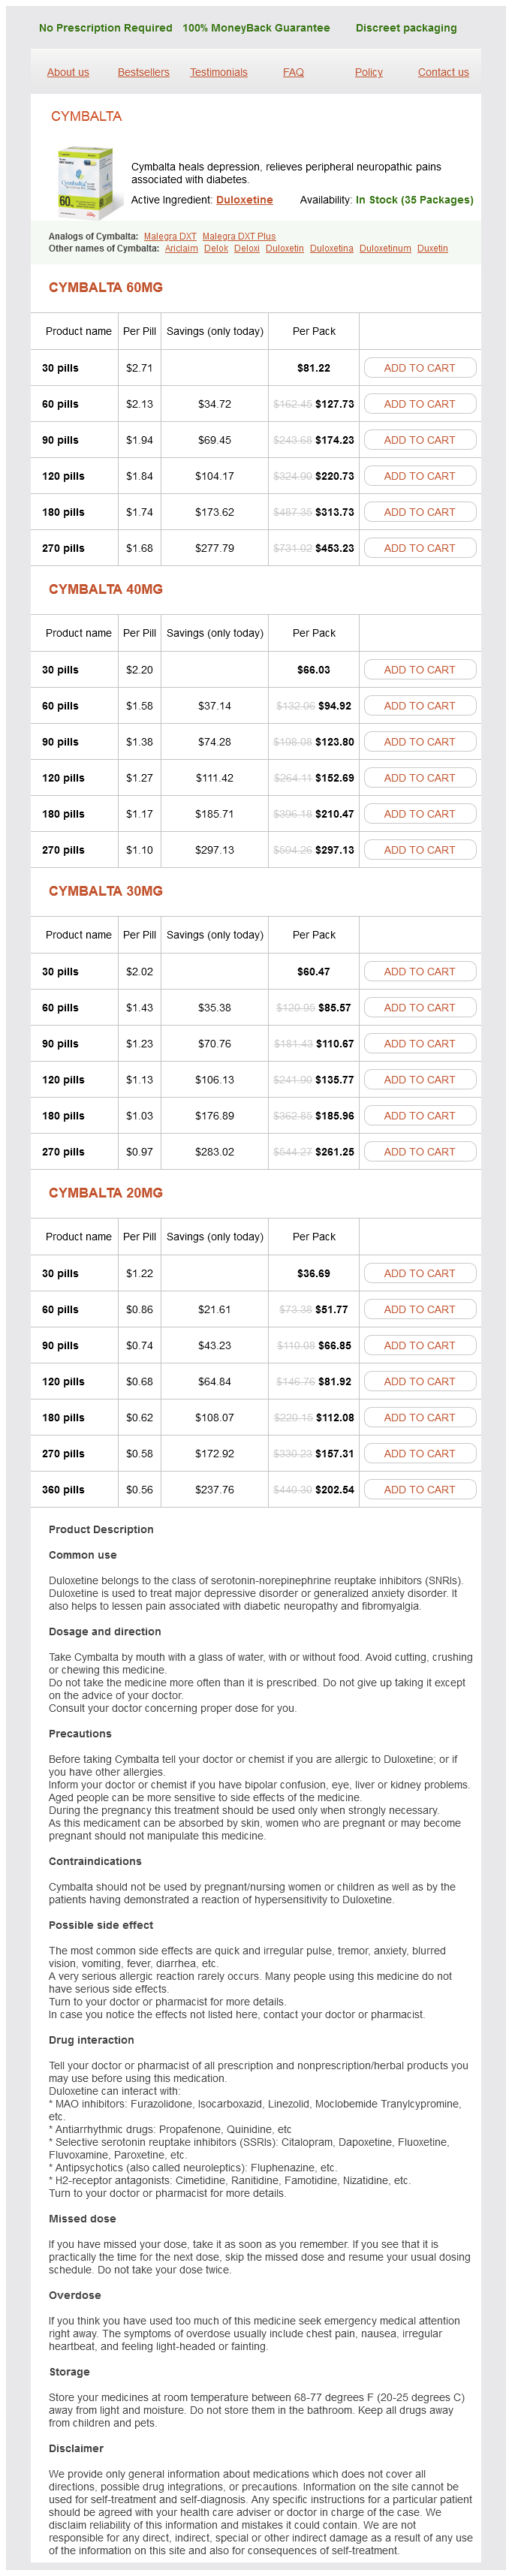Click the Cymbalta product box image
Image resolution: width=512 pixels, height=2576 pixels.
point(84,182)
